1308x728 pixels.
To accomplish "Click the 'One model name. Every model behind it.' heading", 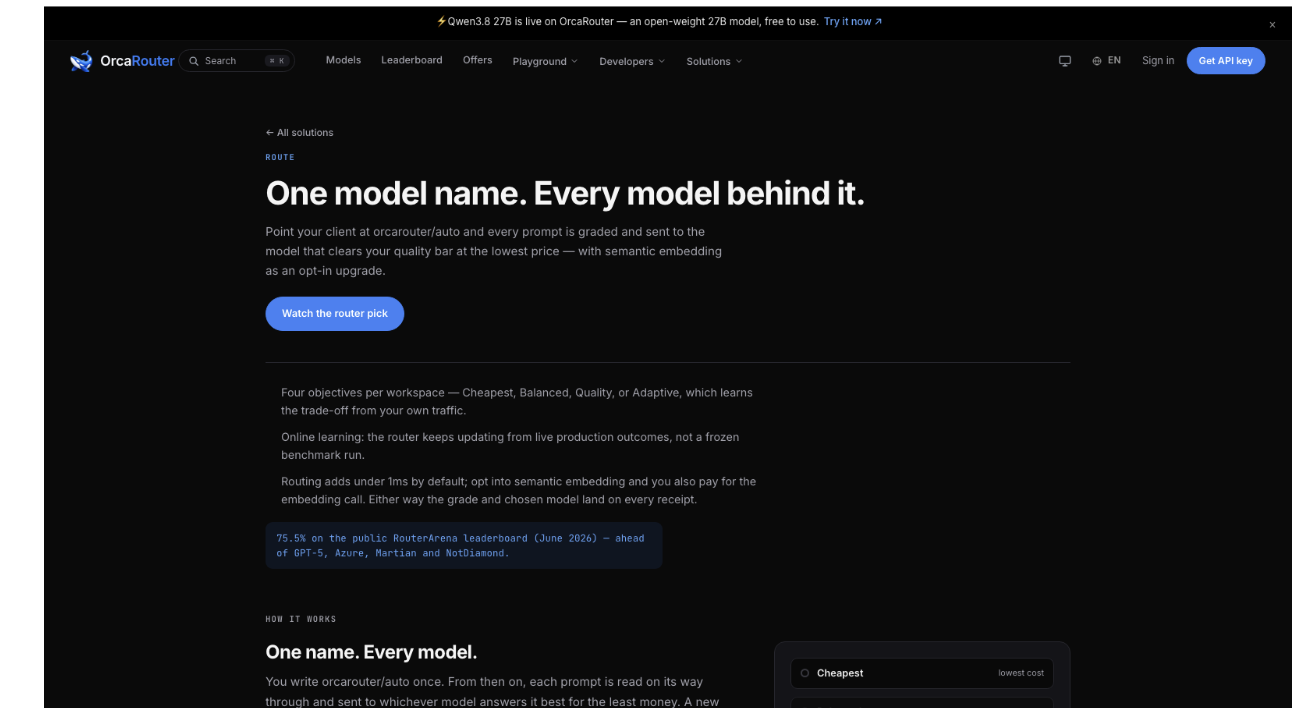I will point(565,193).
